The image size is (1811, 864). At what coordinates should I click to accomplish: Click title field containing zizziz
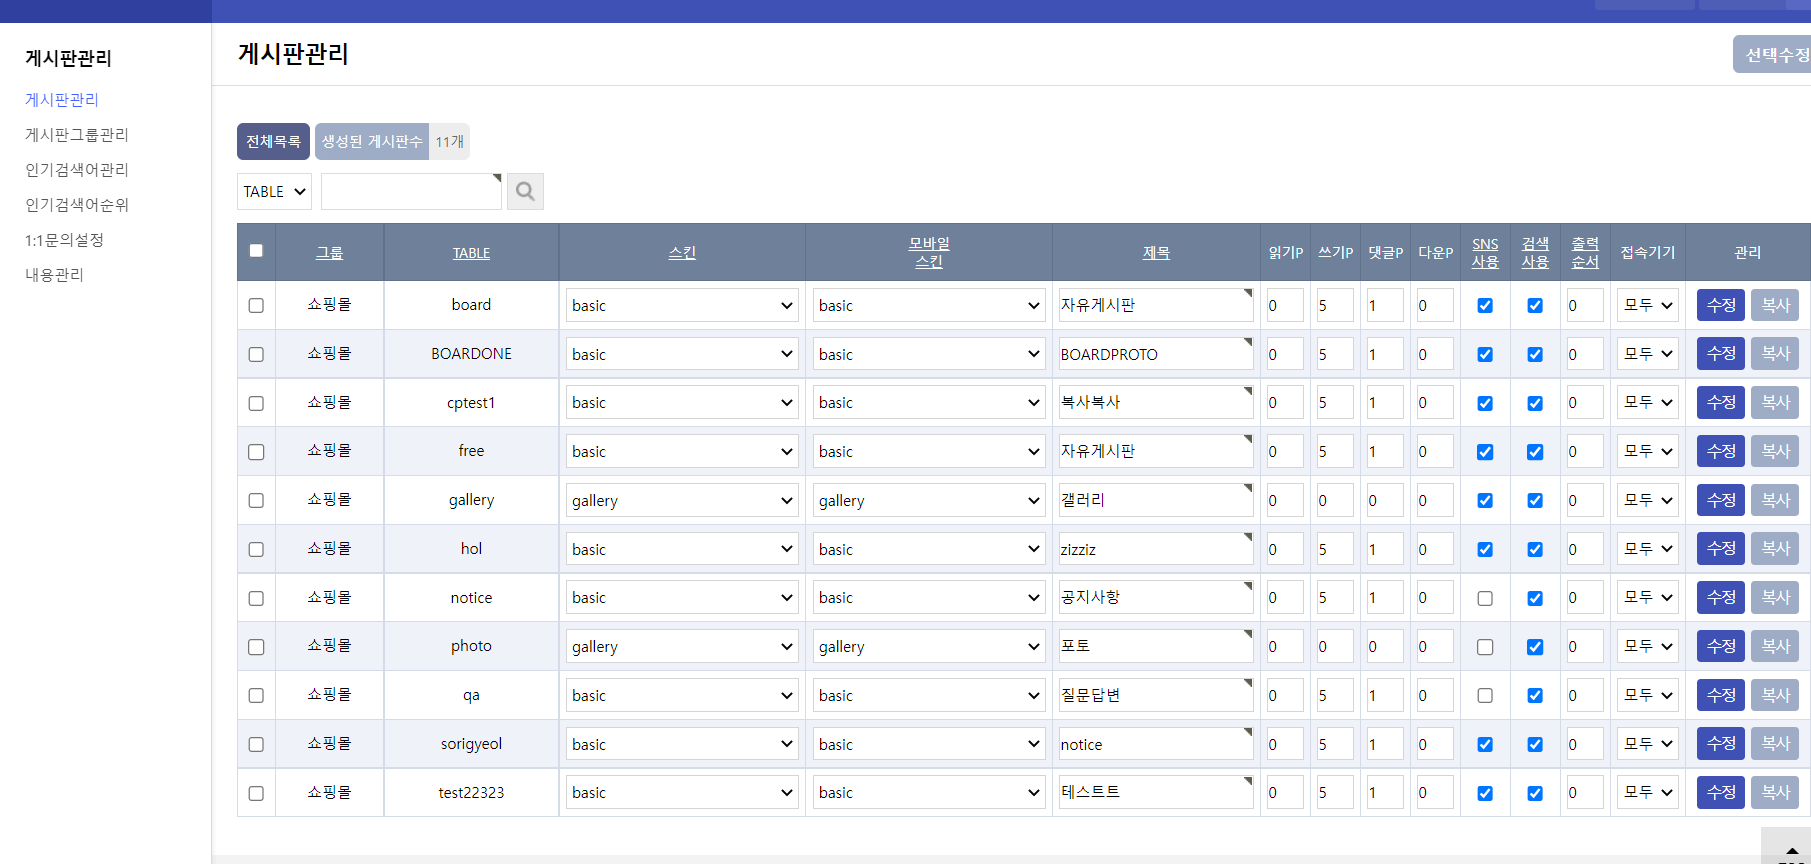click(1156, 549)
